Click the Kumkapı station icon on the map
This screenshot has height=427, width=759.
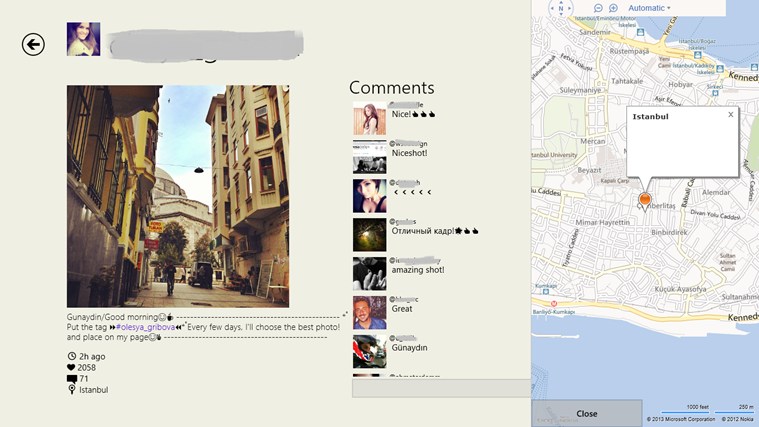(x=546, y=292)
